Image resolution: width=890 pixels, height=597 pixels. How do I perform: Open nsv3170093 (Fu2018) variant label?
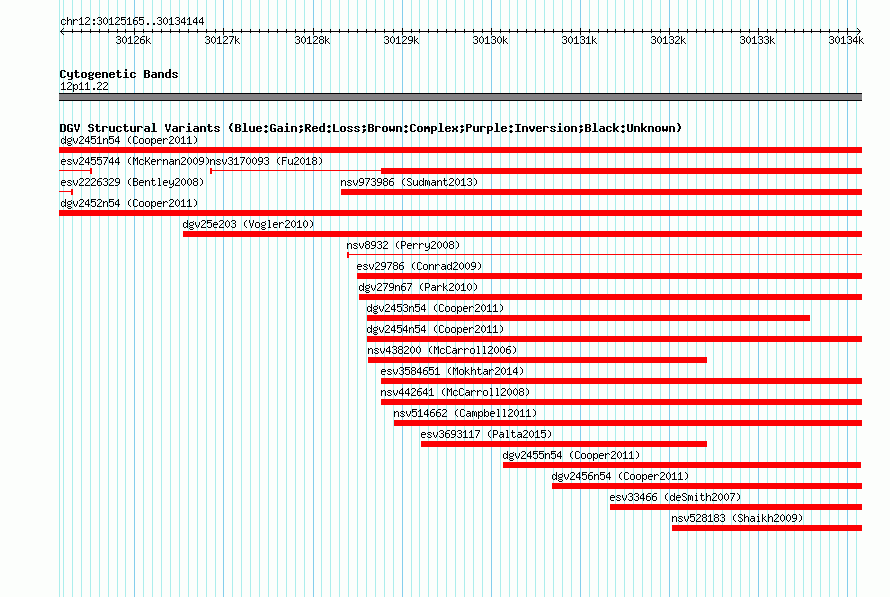click(x=266, y=161)
